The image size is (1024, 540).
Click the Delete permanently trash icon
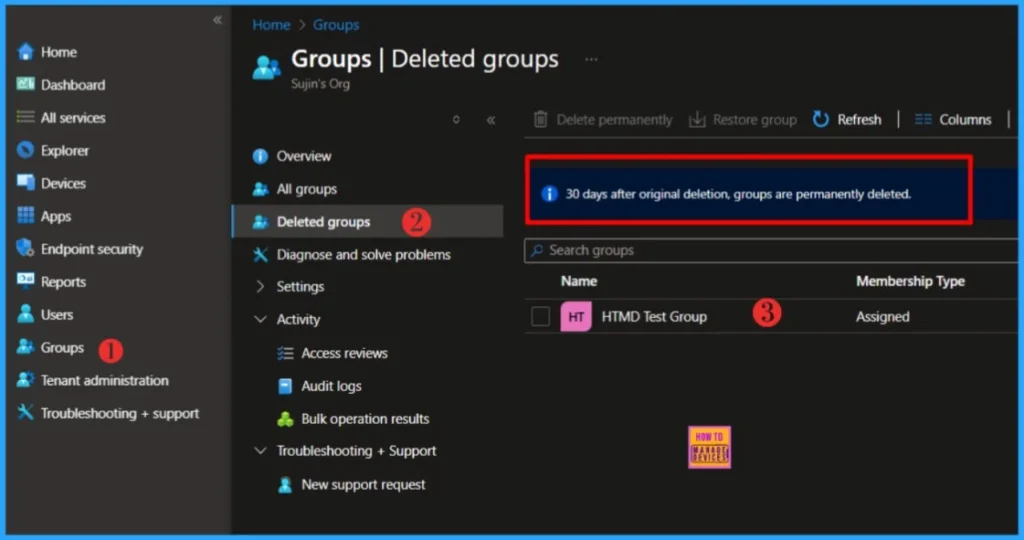[x=540, y=119]
